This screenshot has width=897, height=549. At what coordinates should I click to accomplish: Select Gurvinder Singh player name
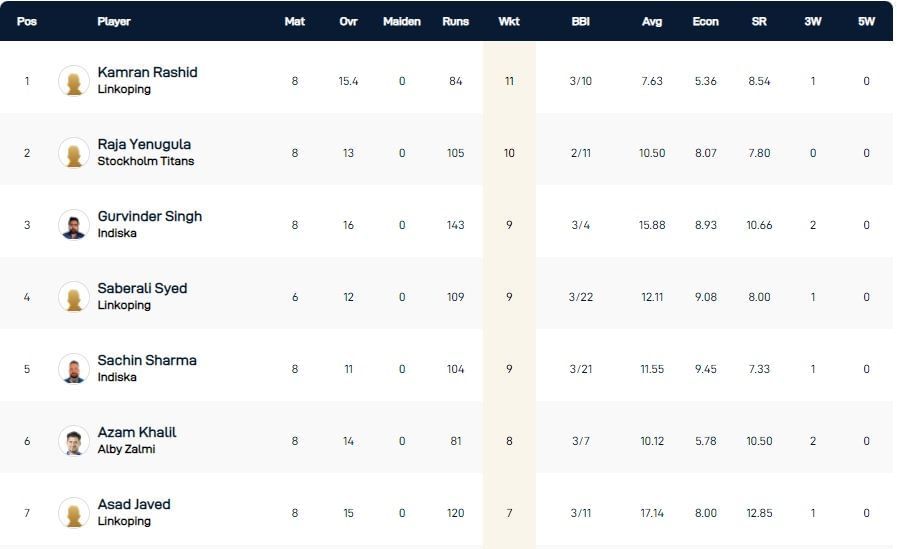coord(149,216)
